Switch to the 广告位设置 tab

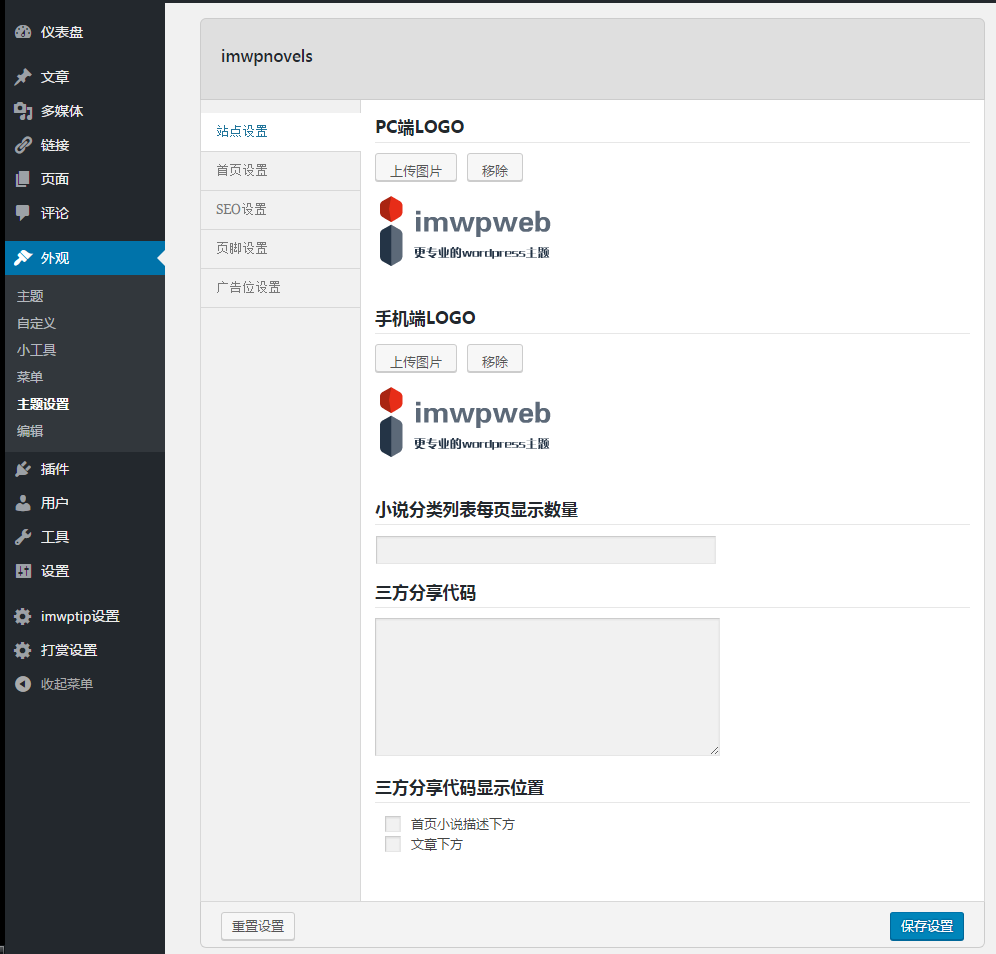281,288
